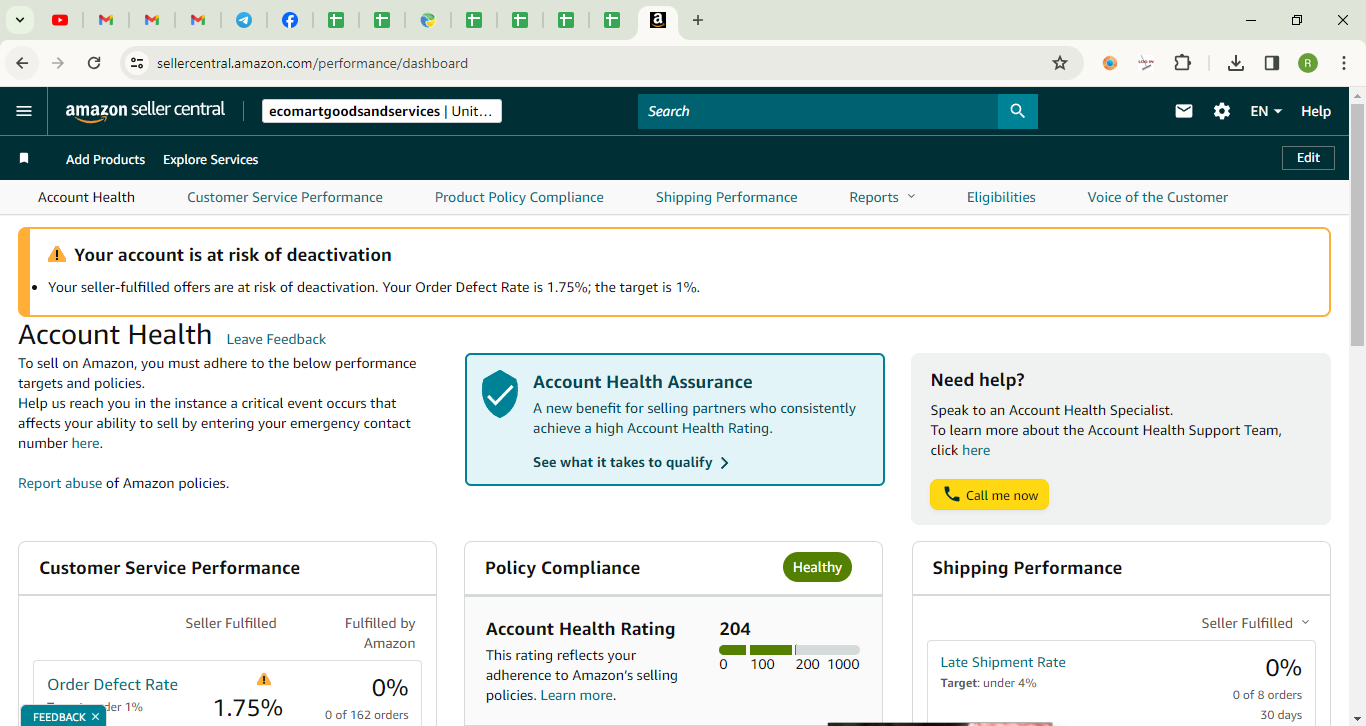
Task: Switch to the Facebook browser tab
Action: pos(290,20)
